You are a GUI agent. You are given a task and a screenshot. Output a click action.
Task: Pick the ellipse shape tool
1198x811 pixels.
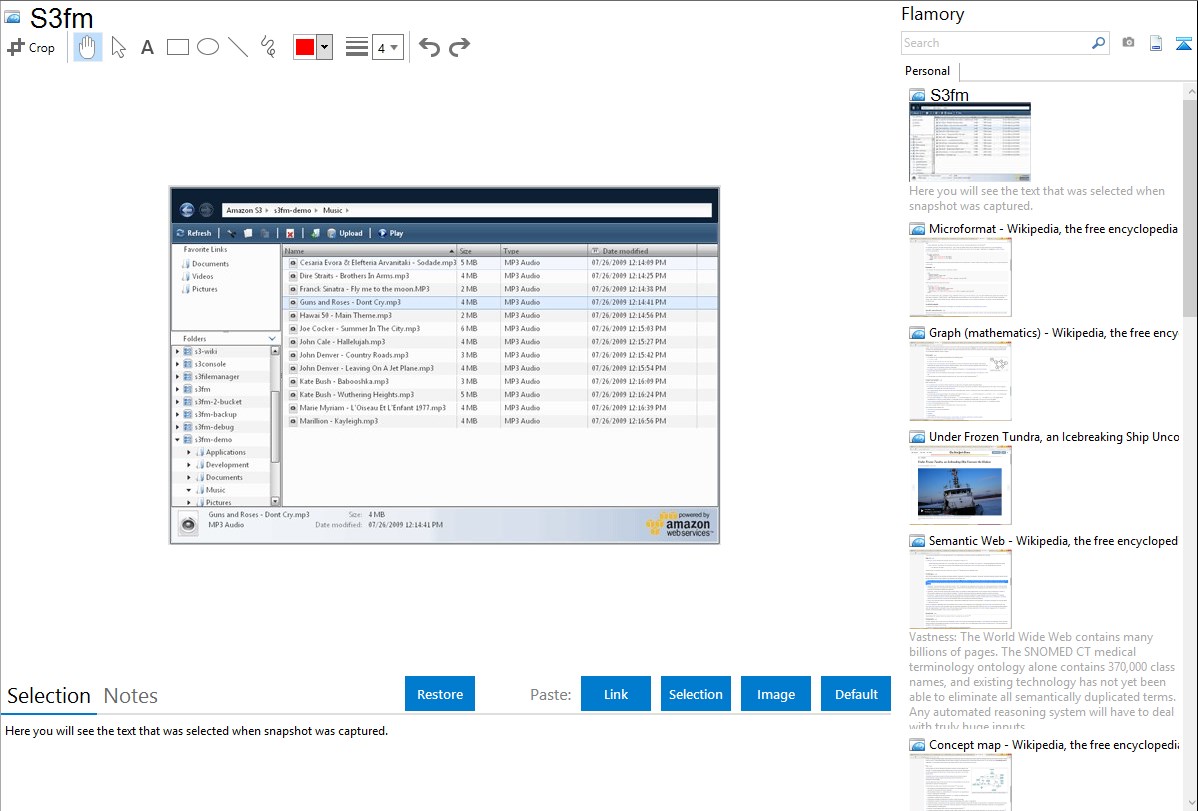(x=208, y=47)
